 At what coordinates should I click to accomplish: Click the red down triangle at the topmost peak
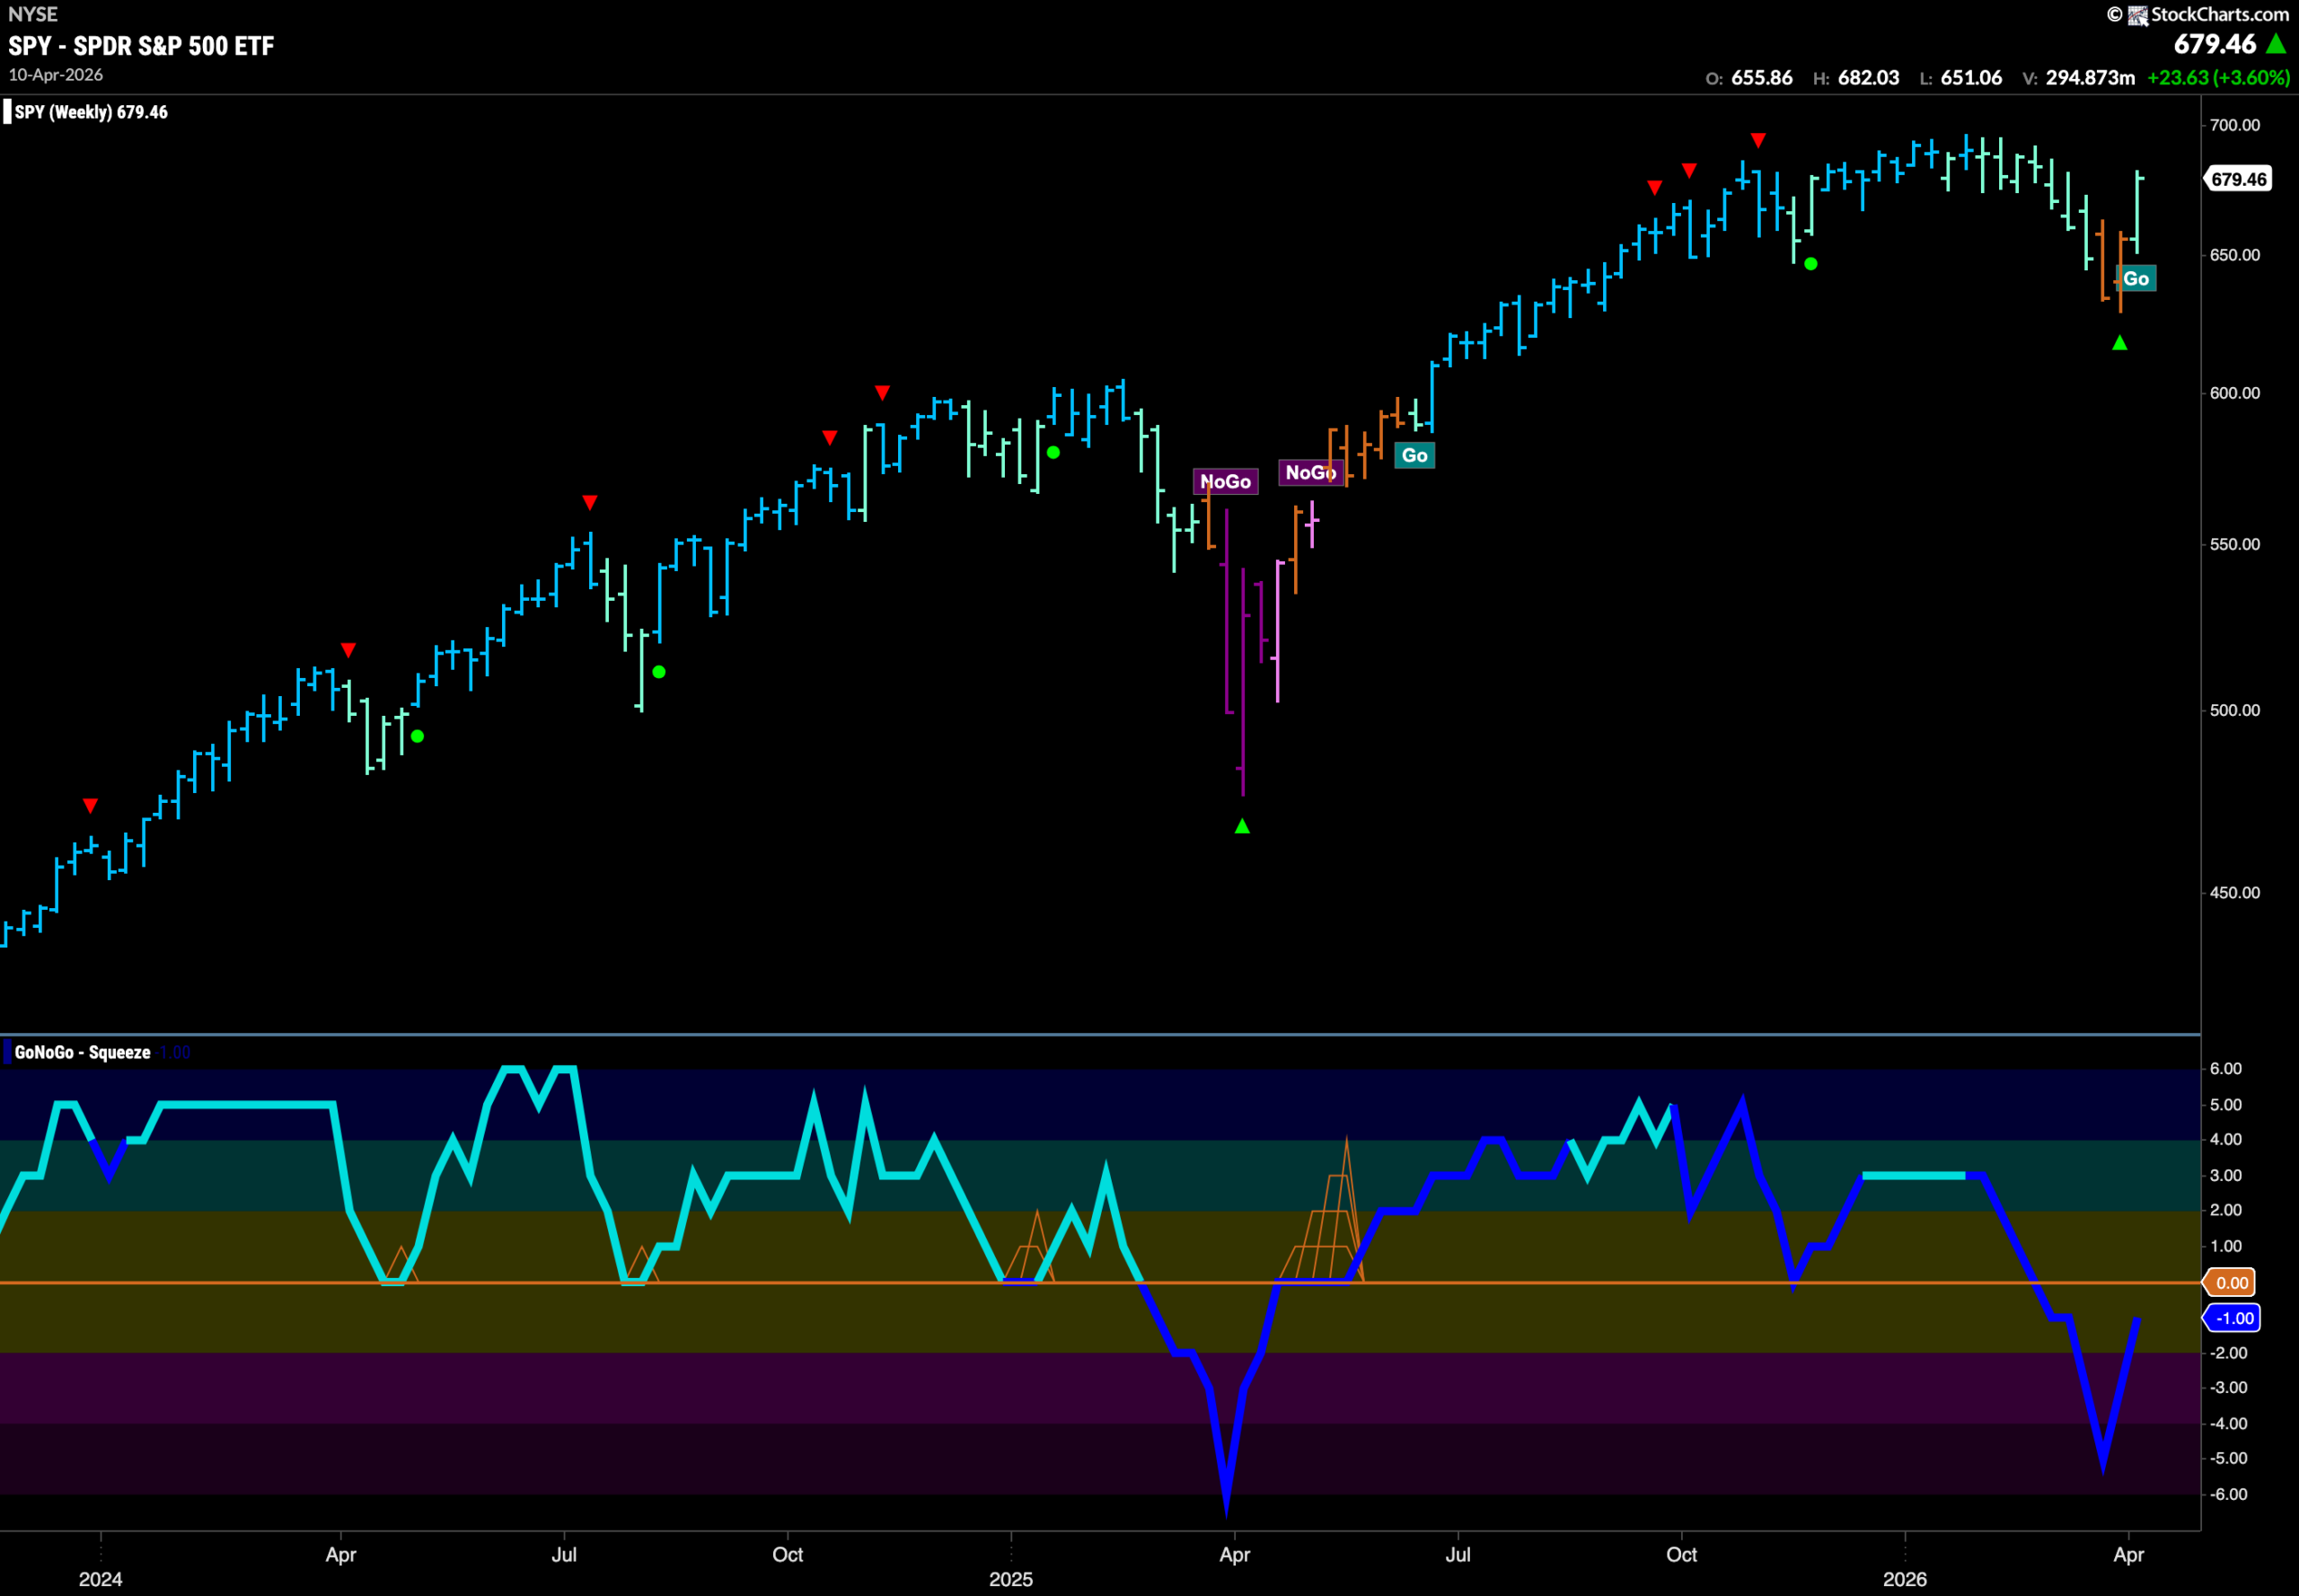(1758, 140)
